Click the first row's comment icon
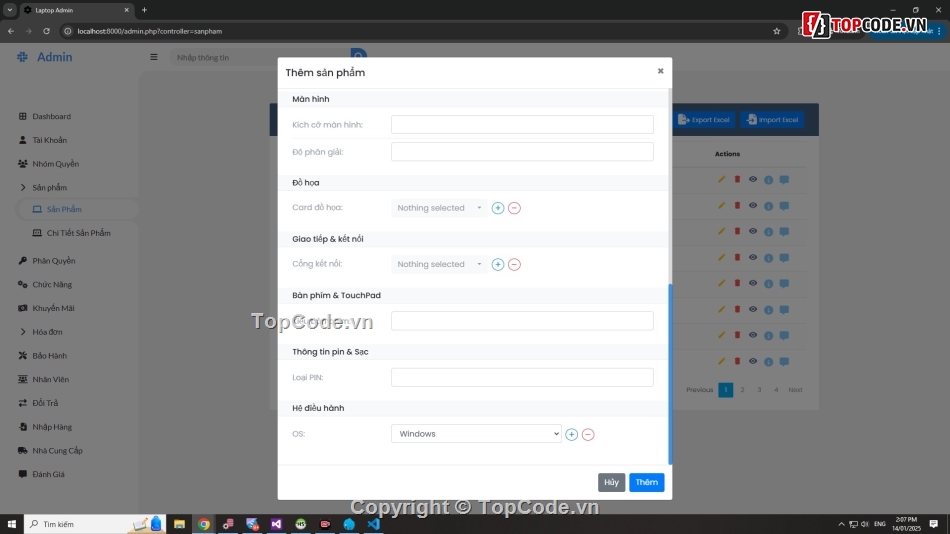Screen dimensions: 950x534 click(784, 180)
